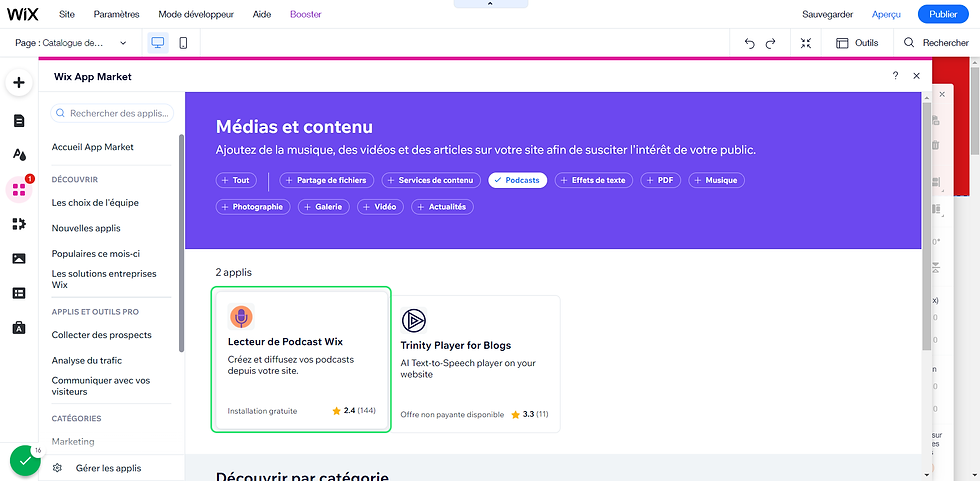Viewport: 980px width, 481px height.
Task: Open App Market help question mark
Action: [896, 76]
